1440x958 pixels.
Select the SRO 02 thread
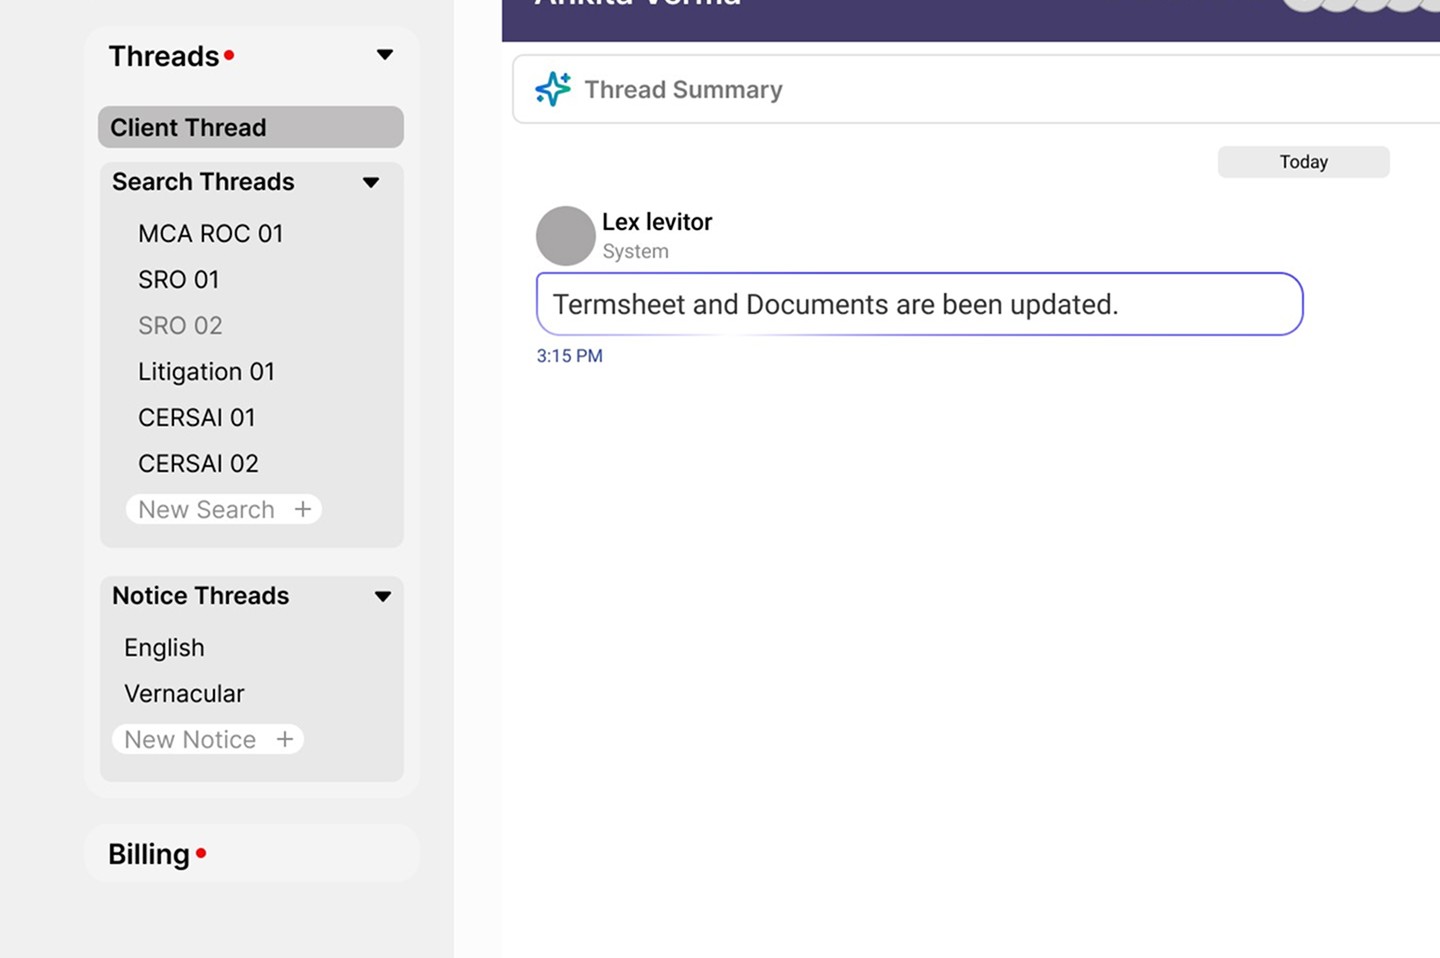click(180, 325)
